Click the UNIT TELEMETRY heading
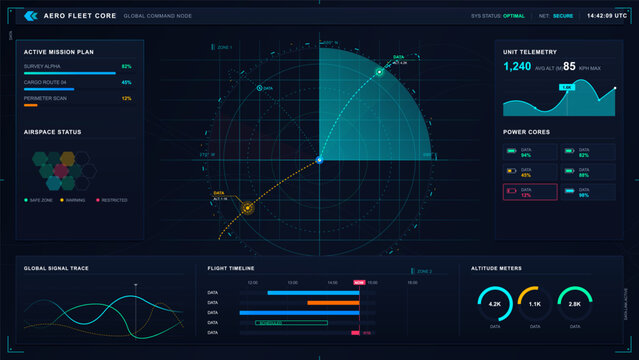Screen dimensions: 639x360 [530, 52]
